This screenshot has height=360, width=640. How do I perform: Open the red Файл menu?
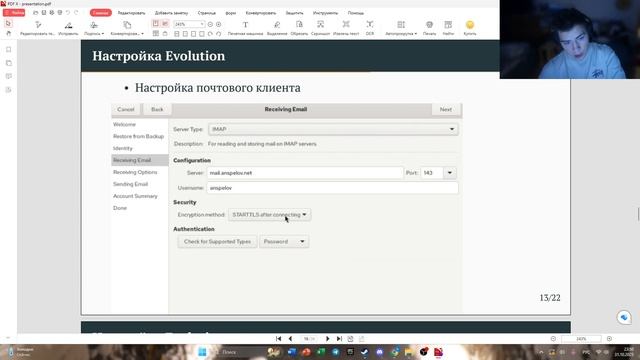[x=14, y=13]
